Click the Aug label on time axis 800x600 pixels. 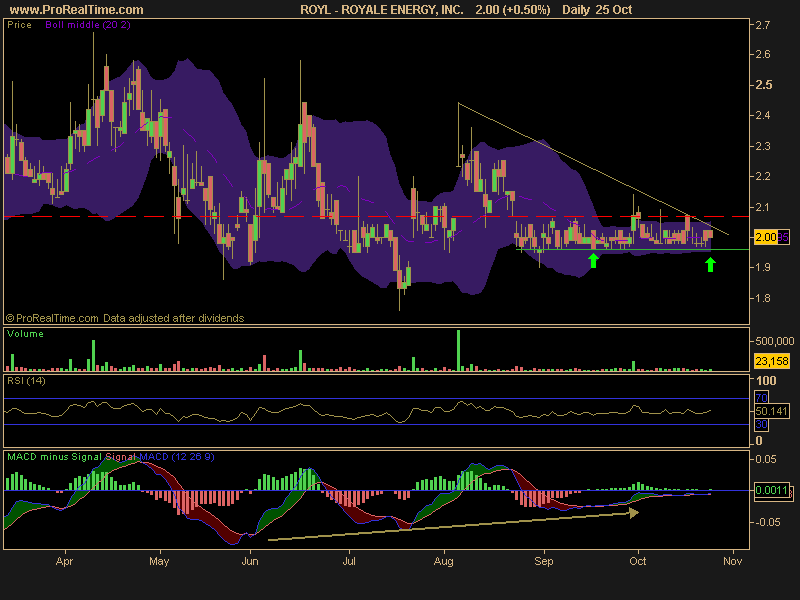point(443,562)
